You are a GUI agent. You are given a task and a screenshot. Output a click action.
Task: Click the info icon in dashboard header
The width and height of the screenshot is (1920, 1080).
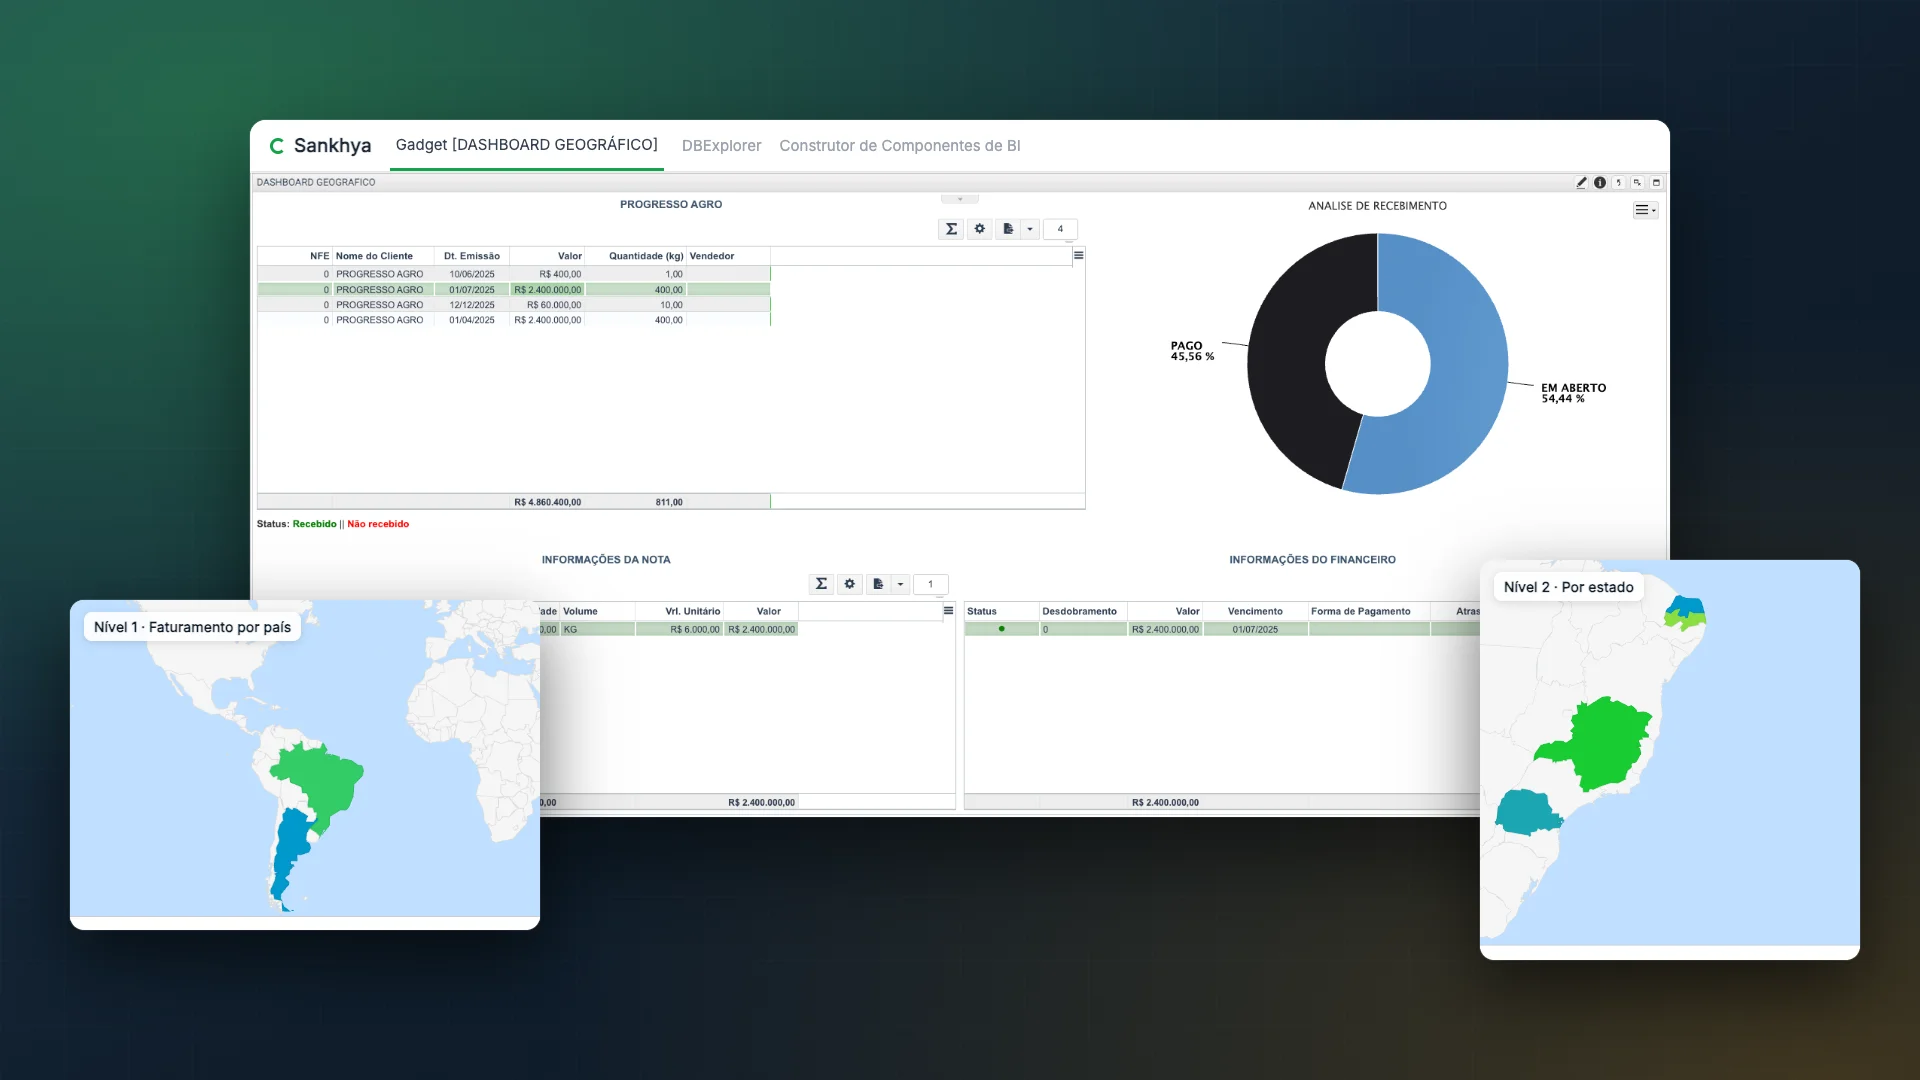tap(1600, 183)
